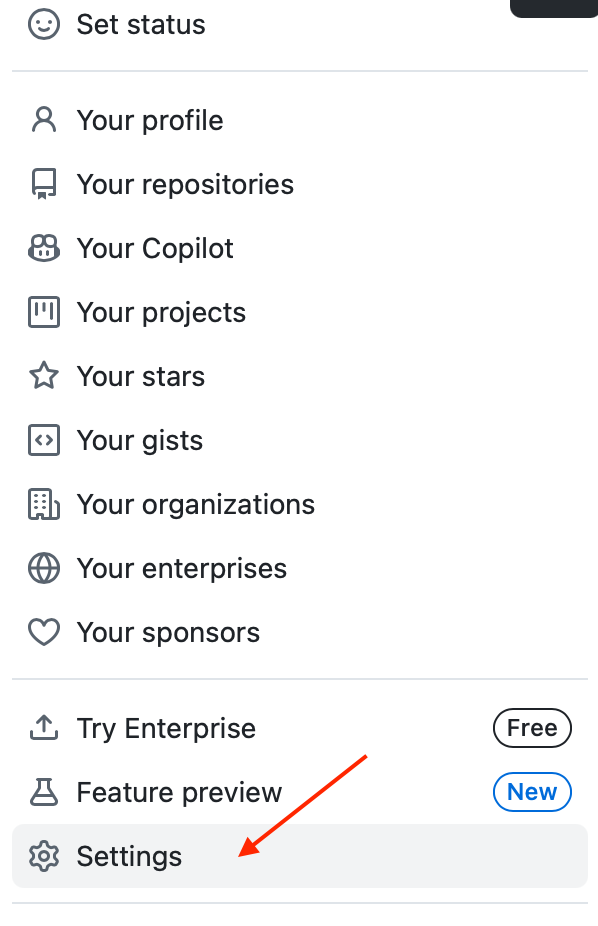Image resolution: width=598 pixels, height=926 pixels.
Task: Click the heart sponsors icon
Action: (44, 632)
